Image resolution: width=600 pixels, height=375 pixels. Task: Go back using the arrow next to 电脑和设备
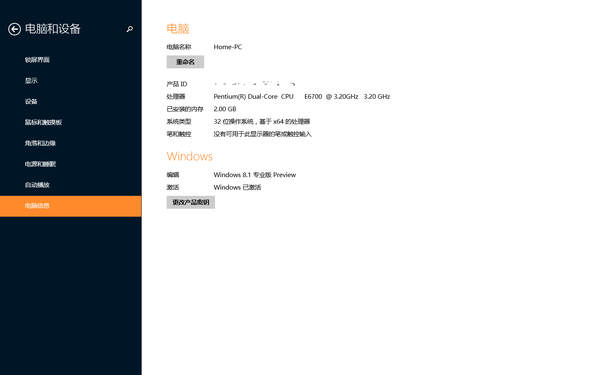click(15, 29)
